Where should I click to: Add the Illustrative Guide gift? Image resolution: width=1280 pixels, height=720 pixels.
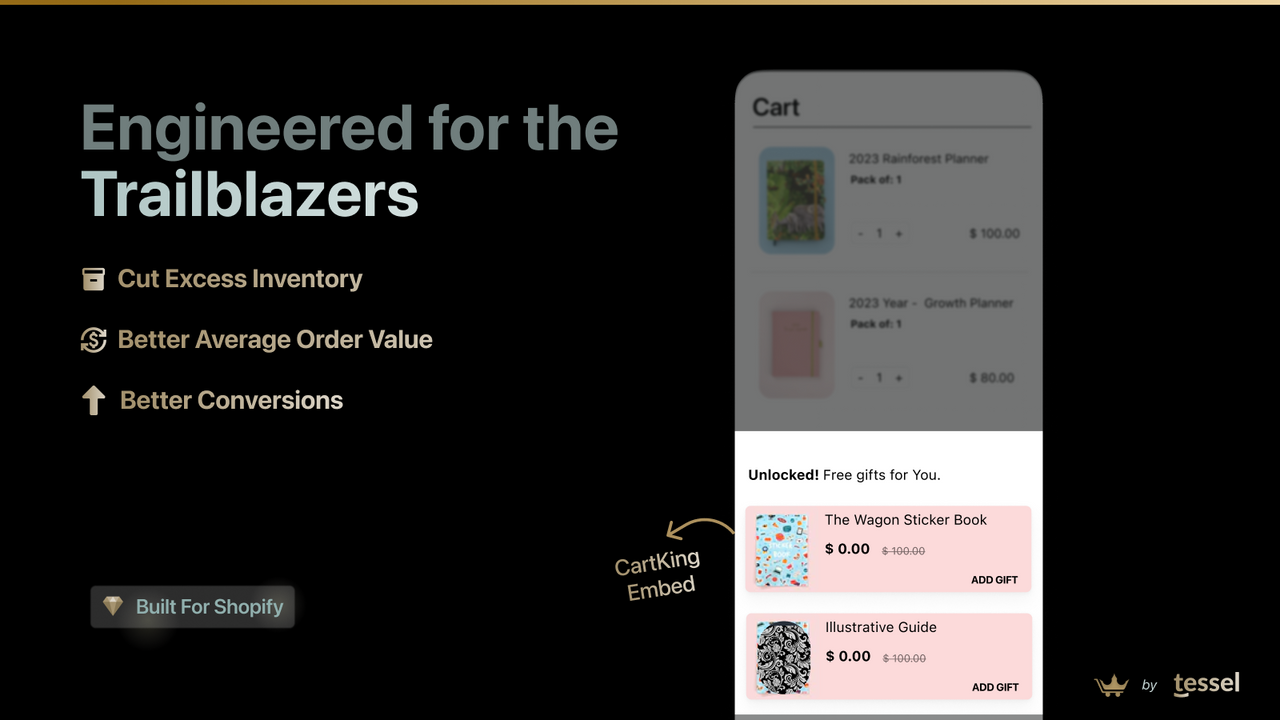(994, 687)
